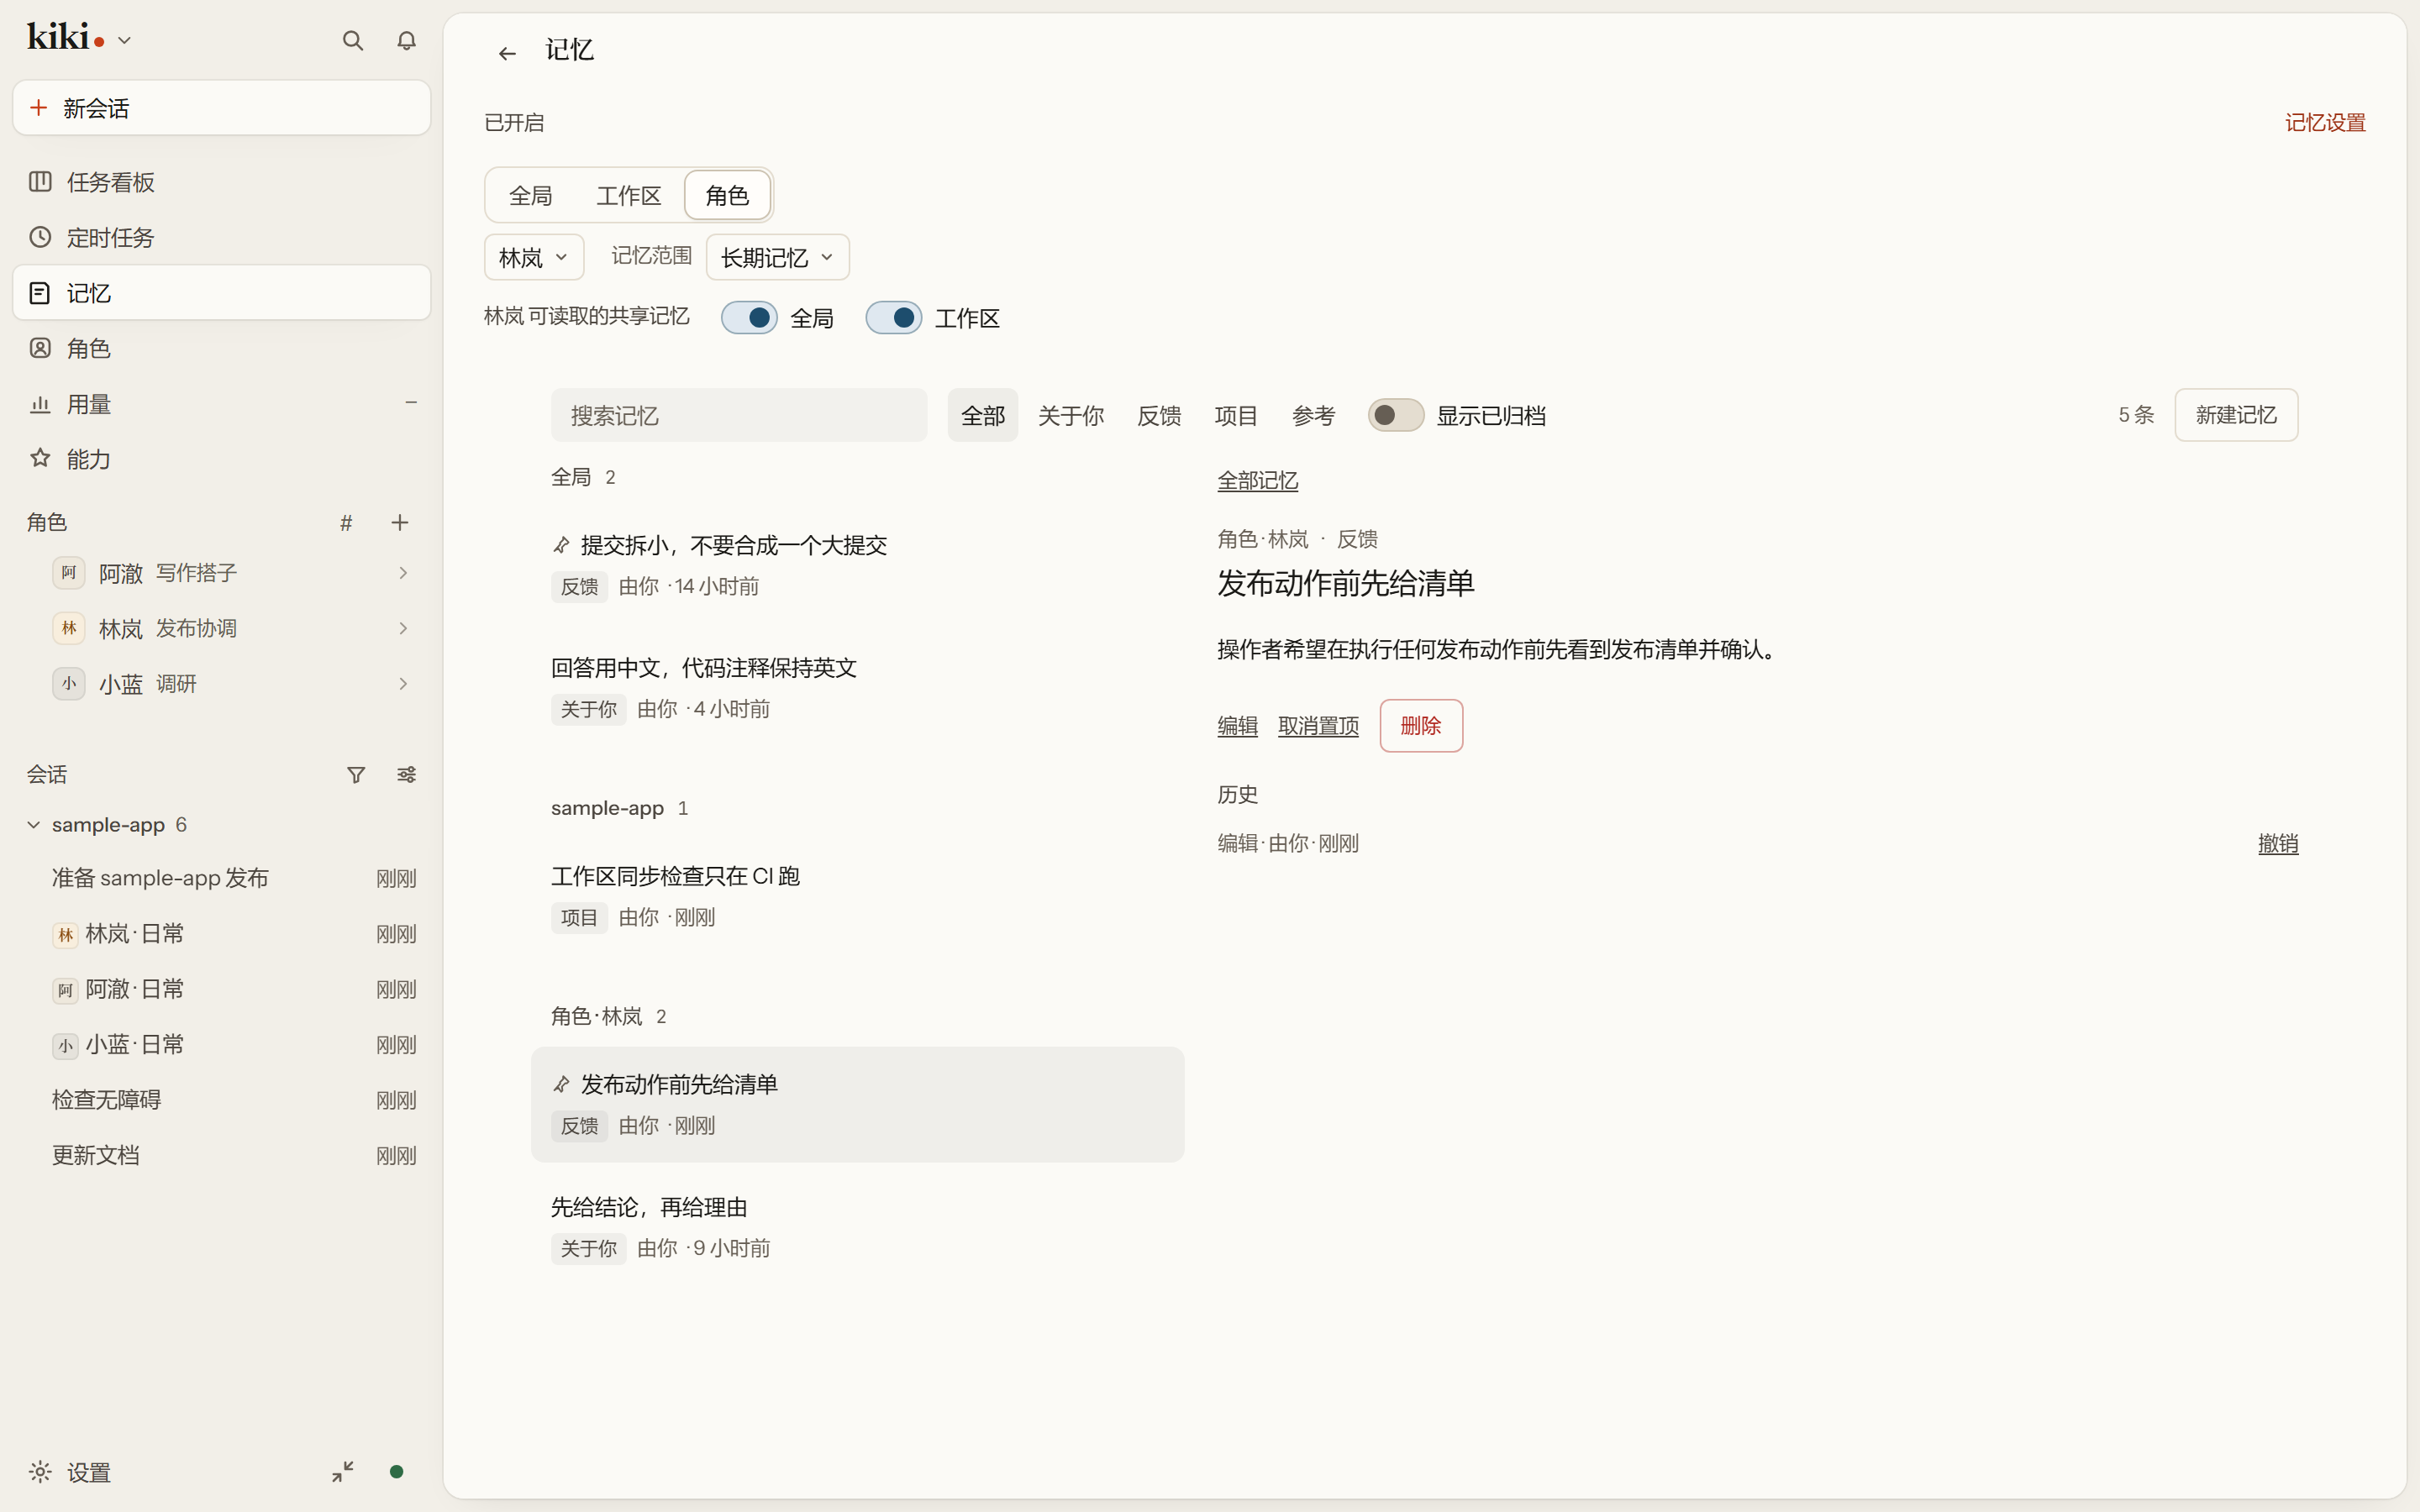Expand the 林岚 发布协调 role chevron
This screenshot has height=1512, width=2420.
pyautogui.click(x=403, y=628)
